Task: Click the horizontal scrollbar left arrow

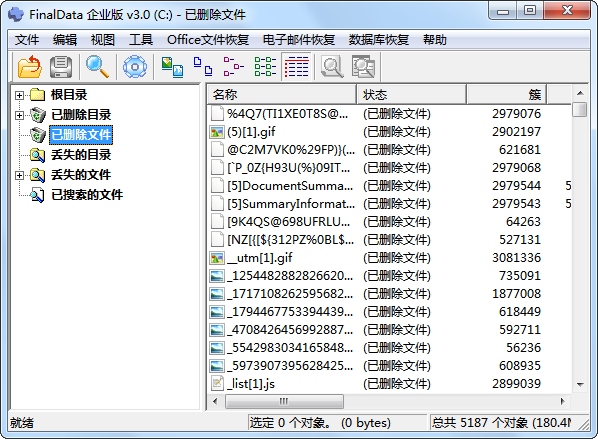Action: click(x=215, y=401)
